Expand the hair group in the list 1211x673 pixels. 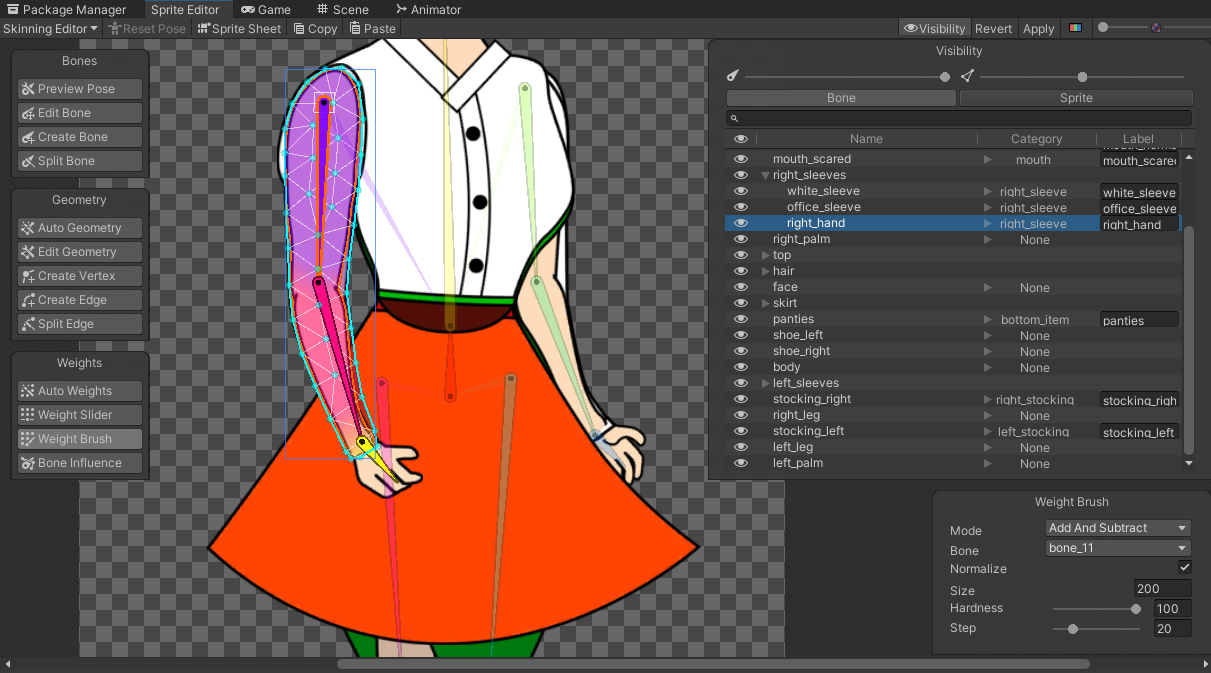[766, 271]
